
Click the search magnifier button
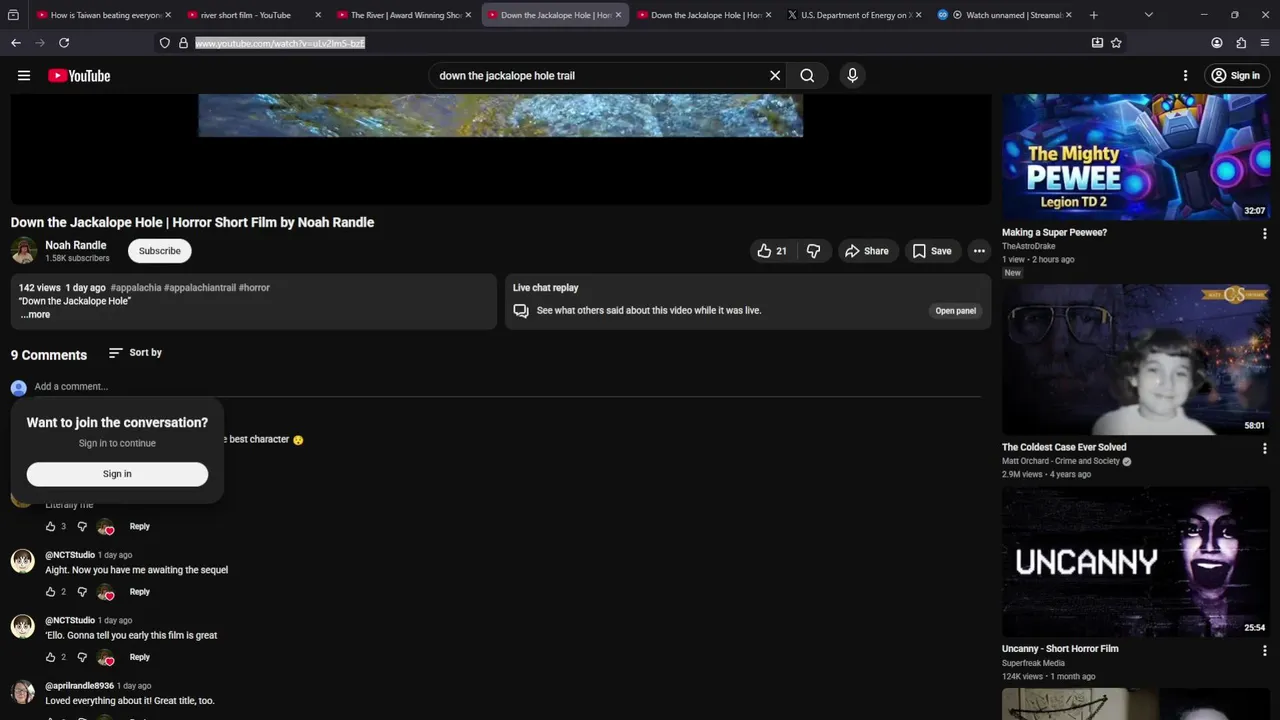coord(807,75)
